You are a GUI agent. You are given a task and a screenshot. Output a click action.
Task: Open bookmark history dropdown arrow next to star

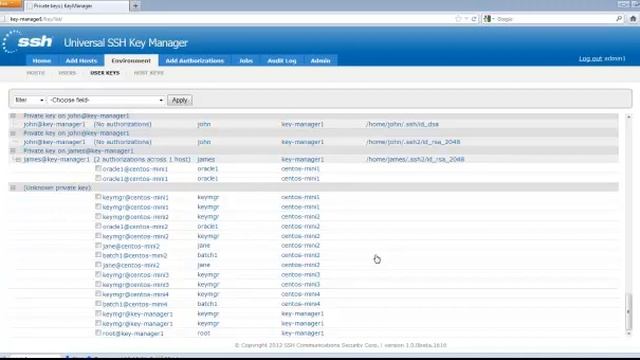pos(466,19)
